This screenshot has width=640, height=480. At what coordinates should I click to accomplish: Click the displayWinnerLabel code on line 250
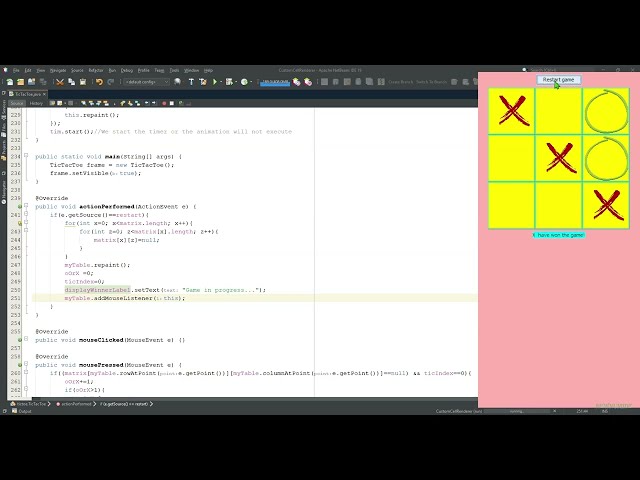pyautogui.click(x=98, y=290)
